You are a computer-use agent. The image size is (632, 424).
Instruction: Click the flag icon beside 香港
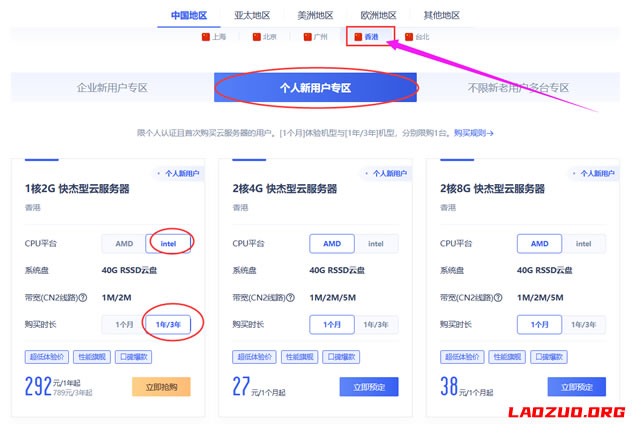point(358,37)
